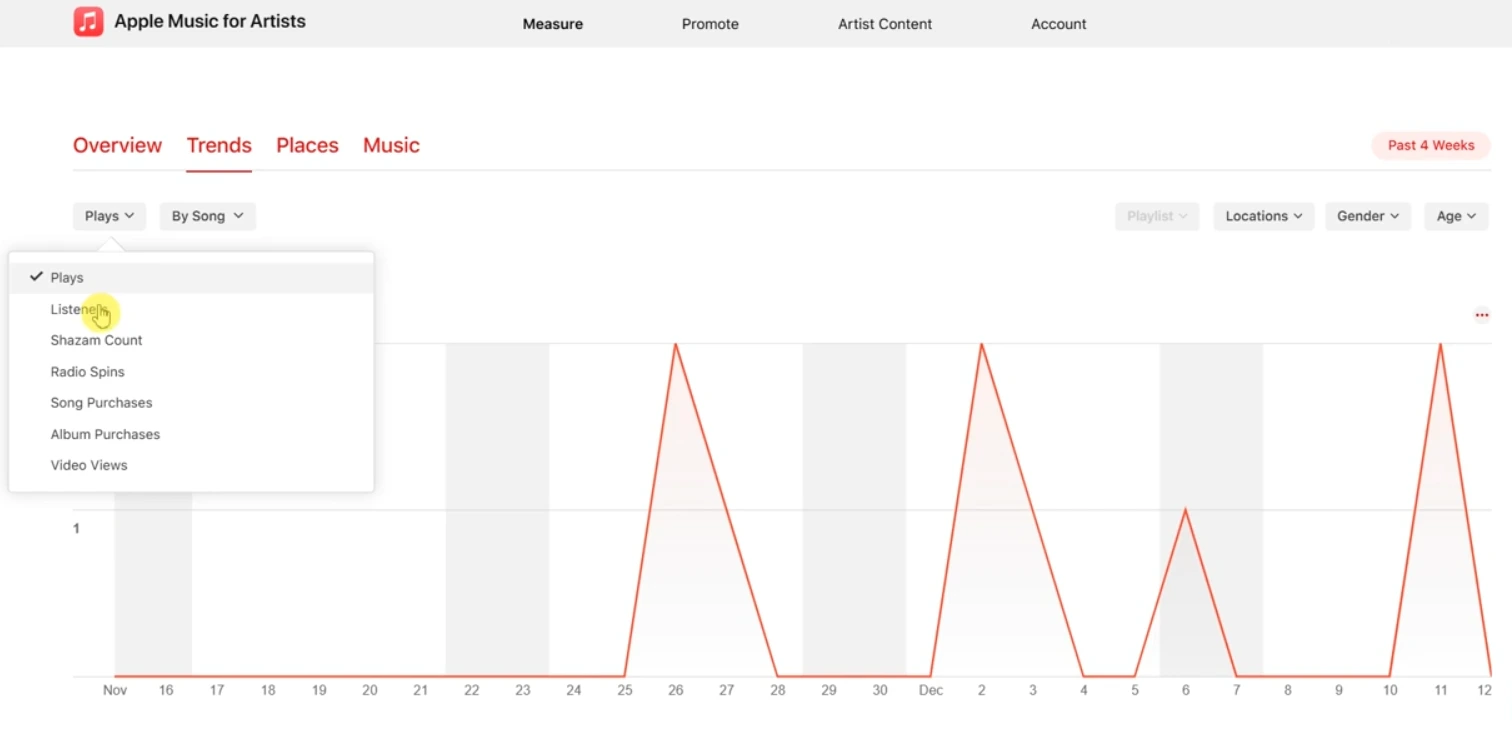The image size is (1512, 738).
Task: Open the disabled Playlist filter dropdown
Action: click(1157, 216)
